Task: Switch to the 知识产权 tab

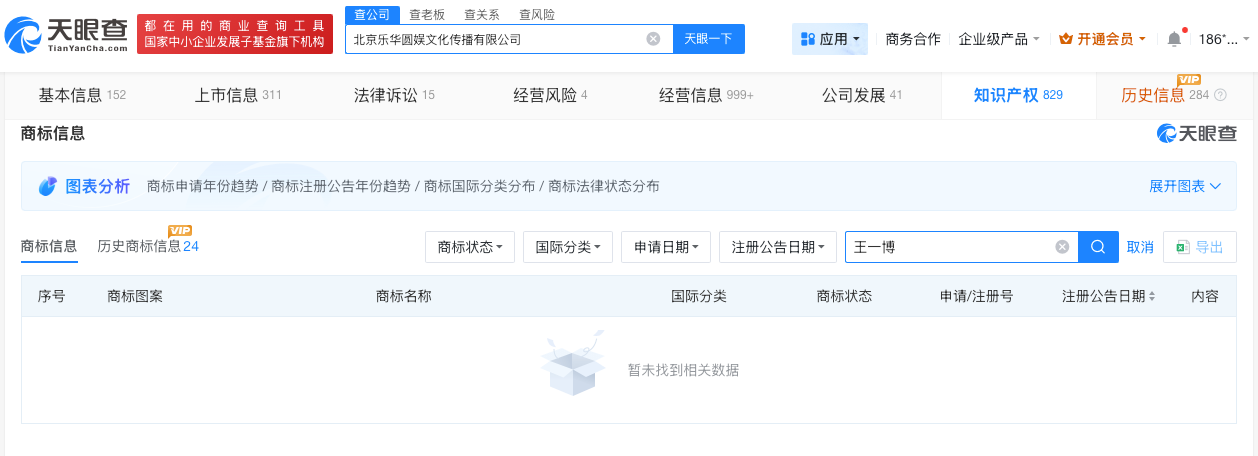Action: tap(1018, 95)
